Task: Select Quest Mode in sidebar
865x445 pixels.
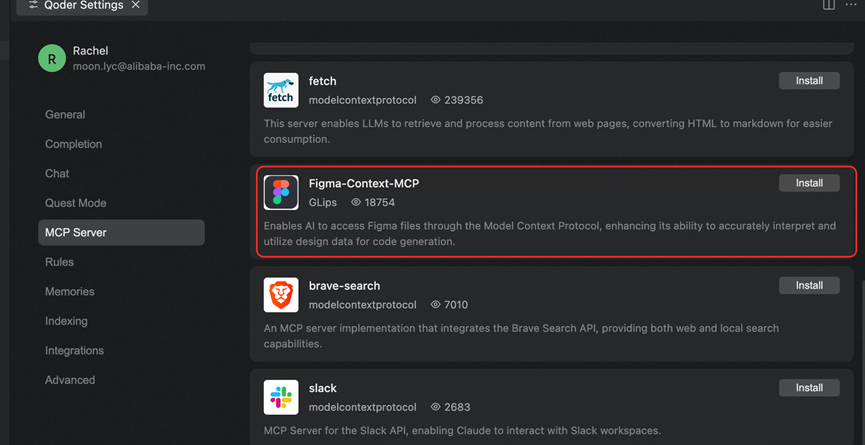Action: 76,203
